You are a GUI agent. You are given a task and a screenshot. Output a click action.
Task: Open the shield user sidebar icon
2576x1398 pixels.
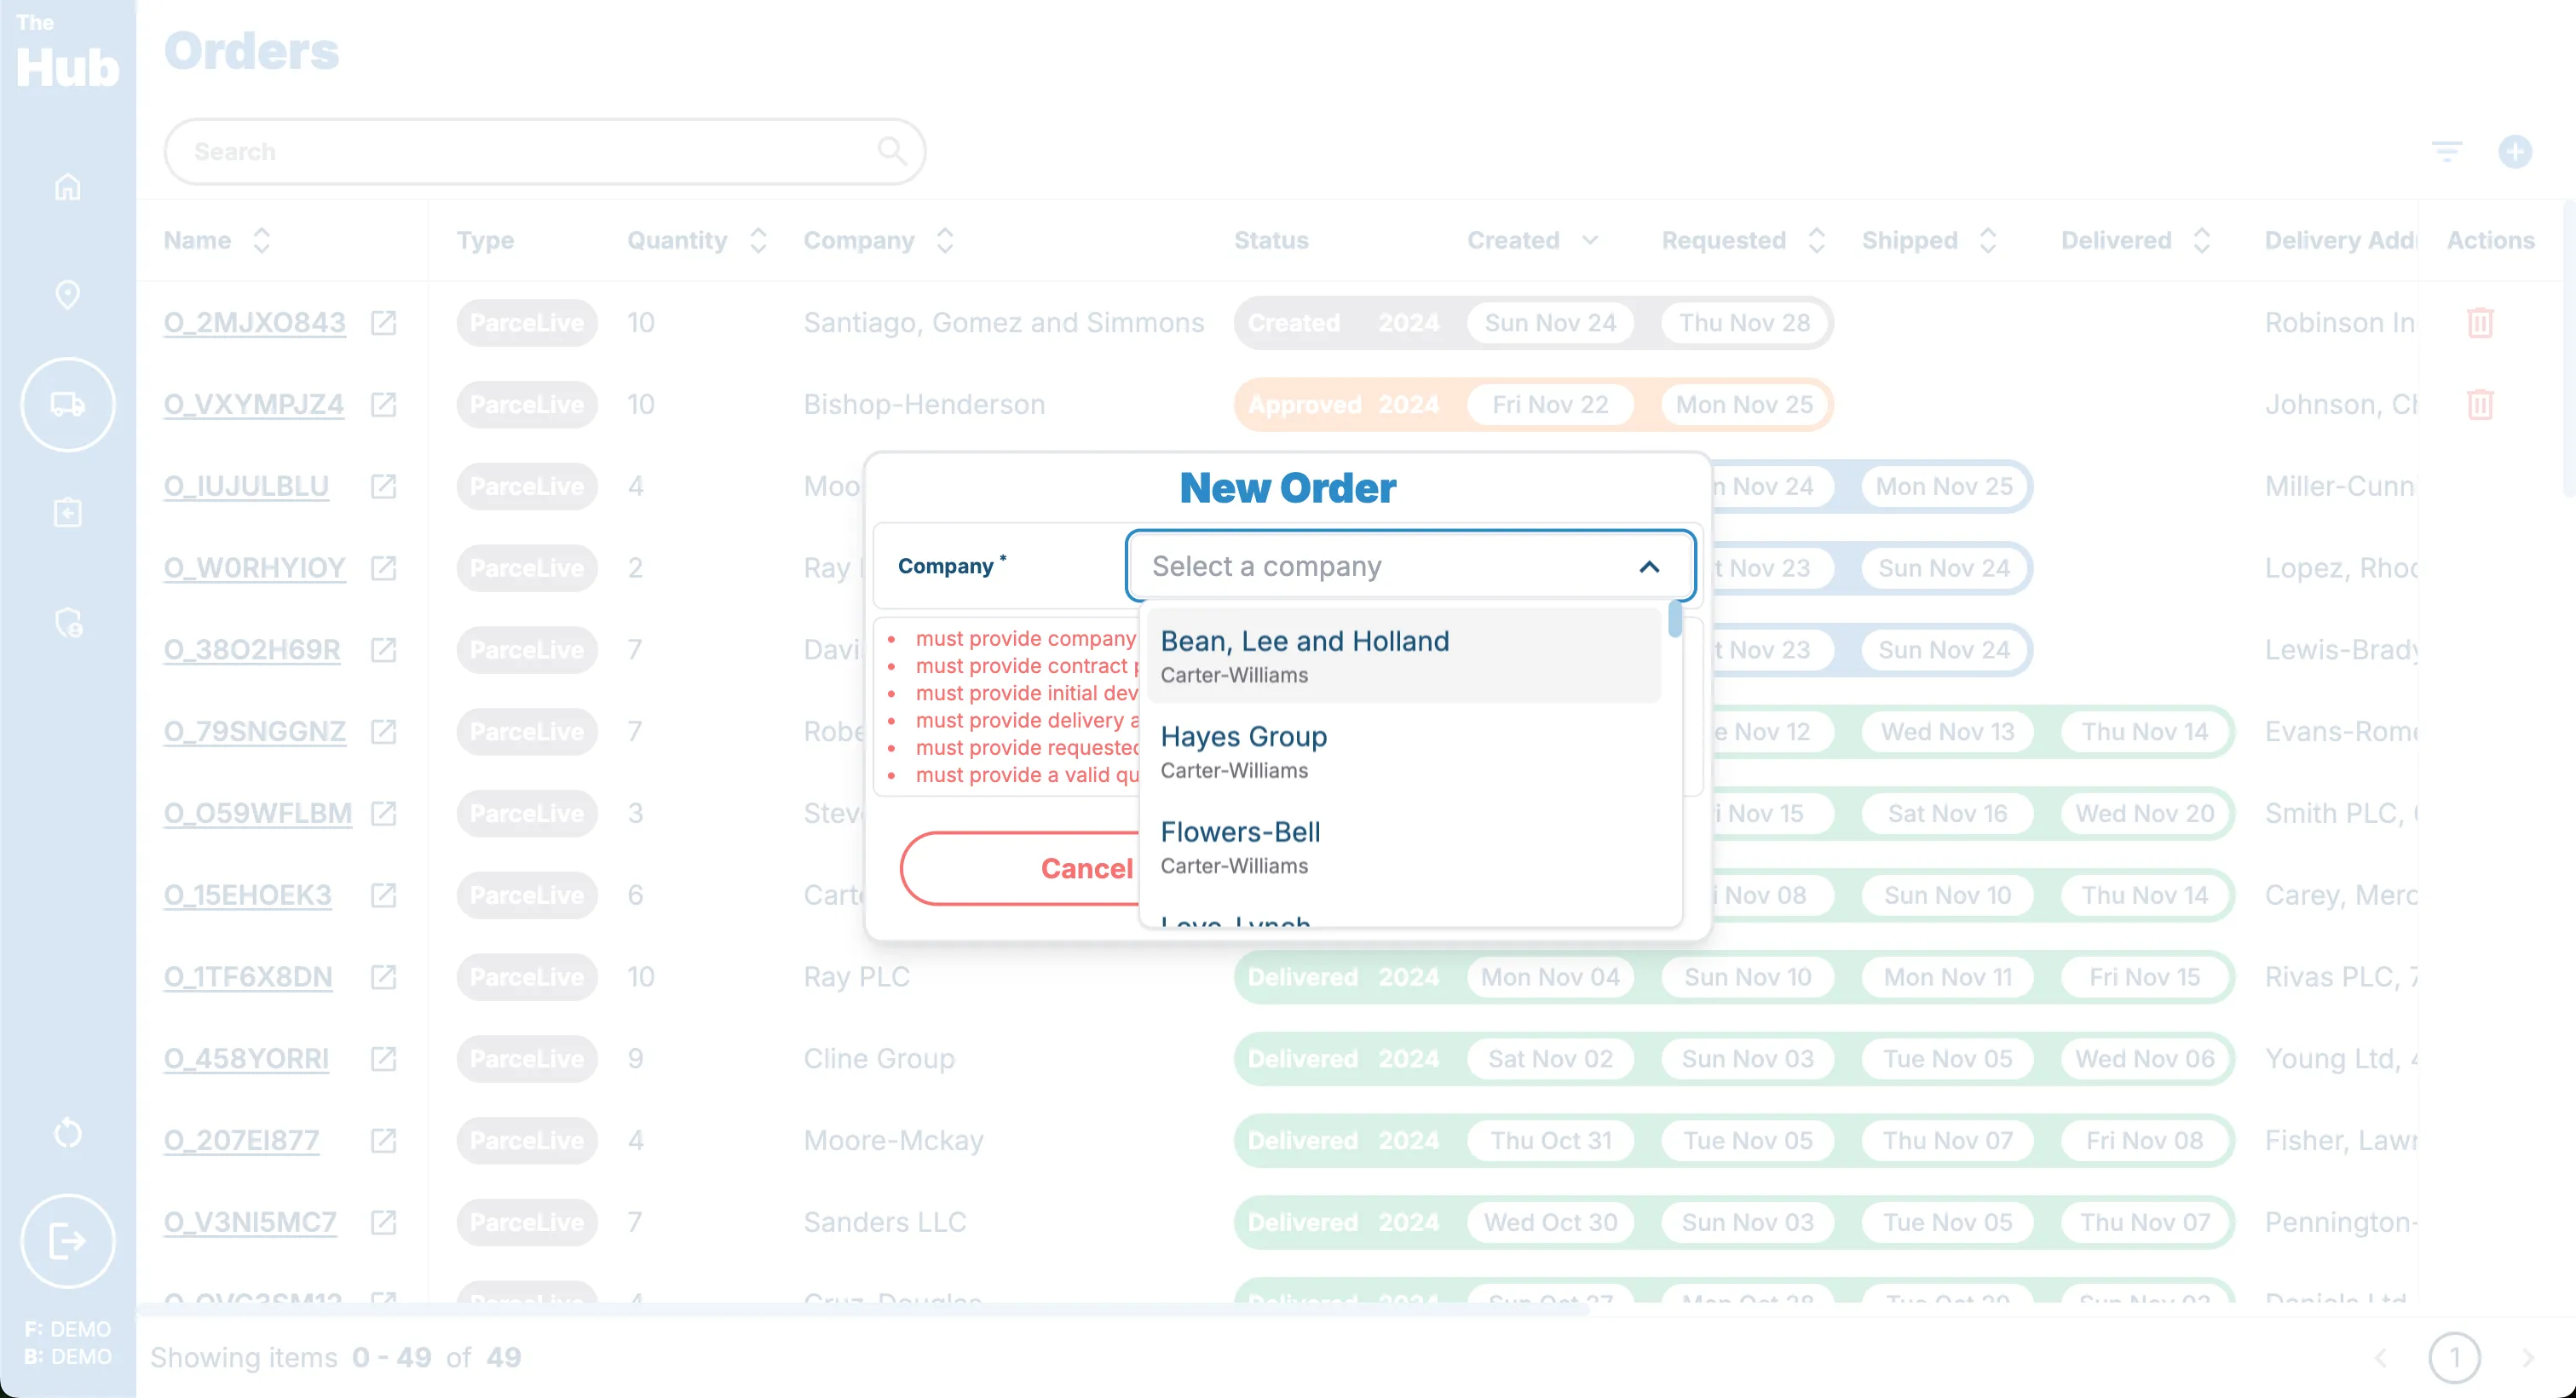[x=68, y=622]
